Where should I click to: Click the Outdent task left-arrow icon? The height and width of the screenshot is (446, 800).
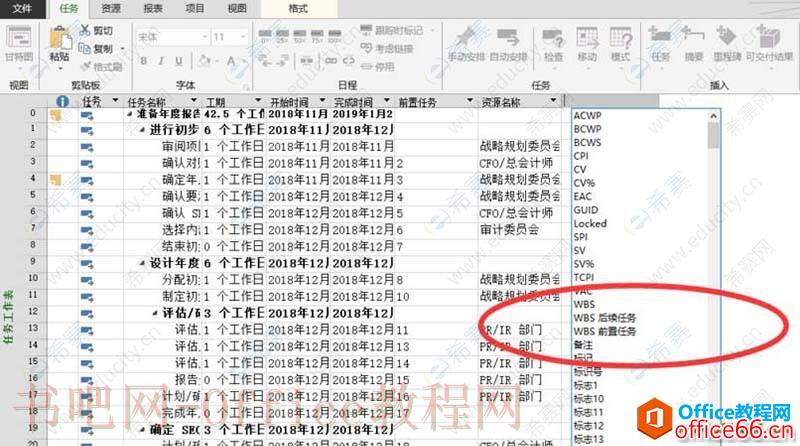265,61
